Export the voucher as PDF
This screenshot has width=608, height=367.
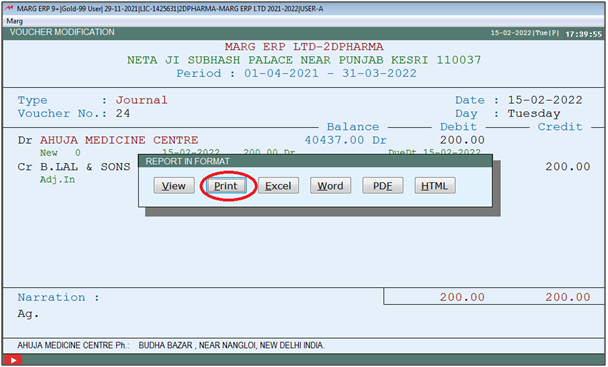click(x=383, y=186)
